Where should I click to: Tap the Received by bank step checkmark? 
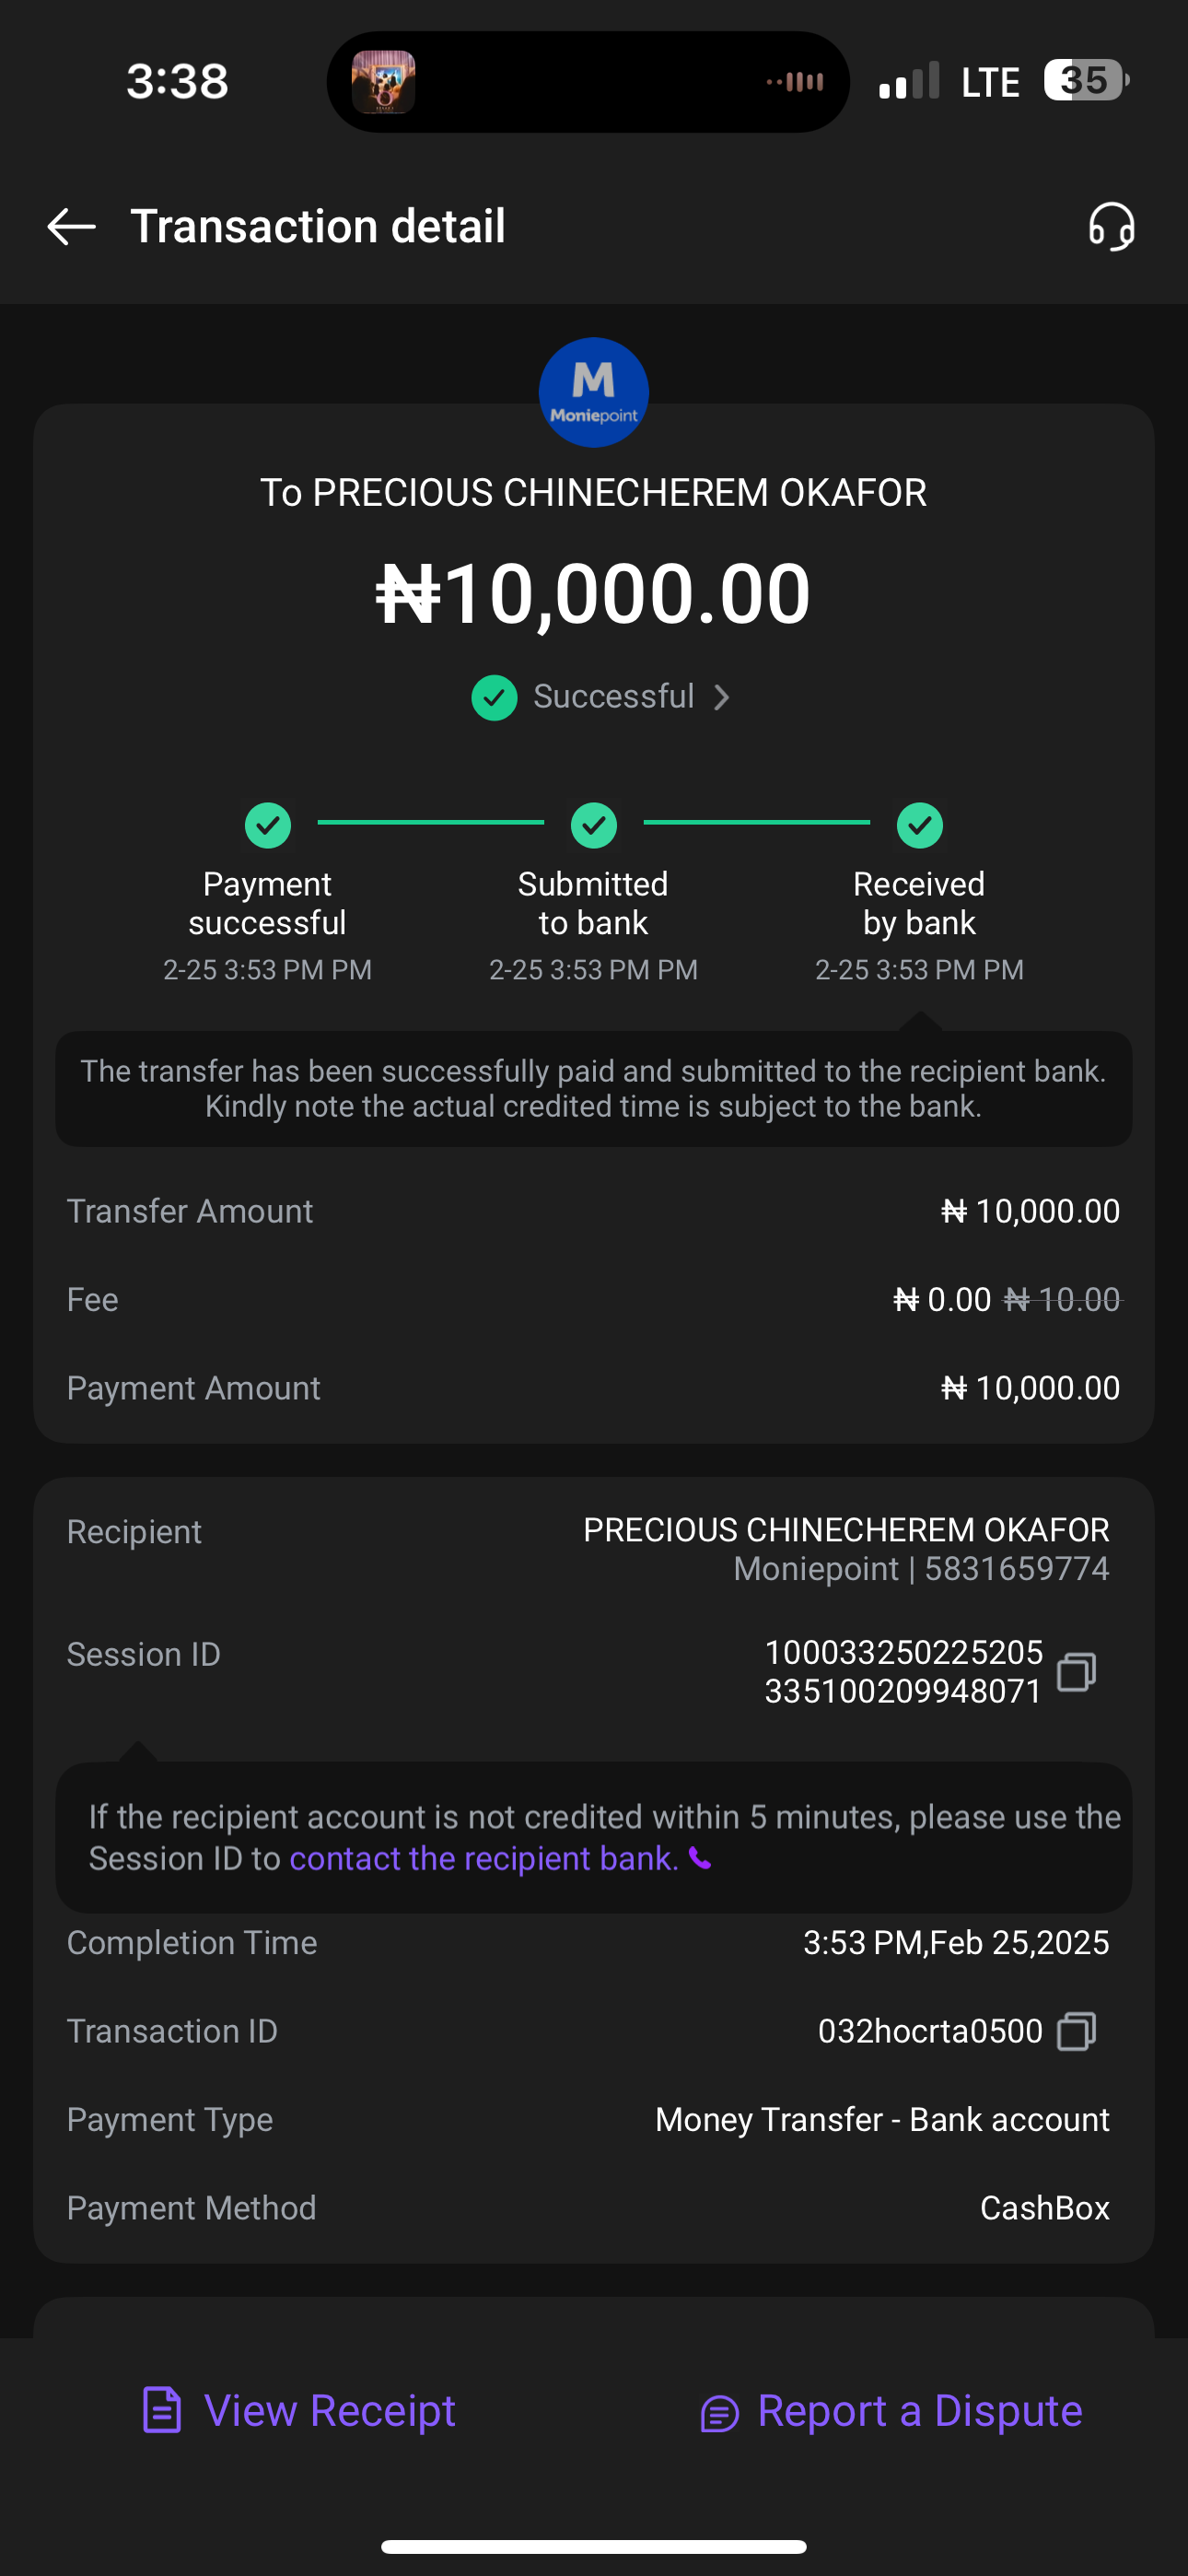point(919,825)
